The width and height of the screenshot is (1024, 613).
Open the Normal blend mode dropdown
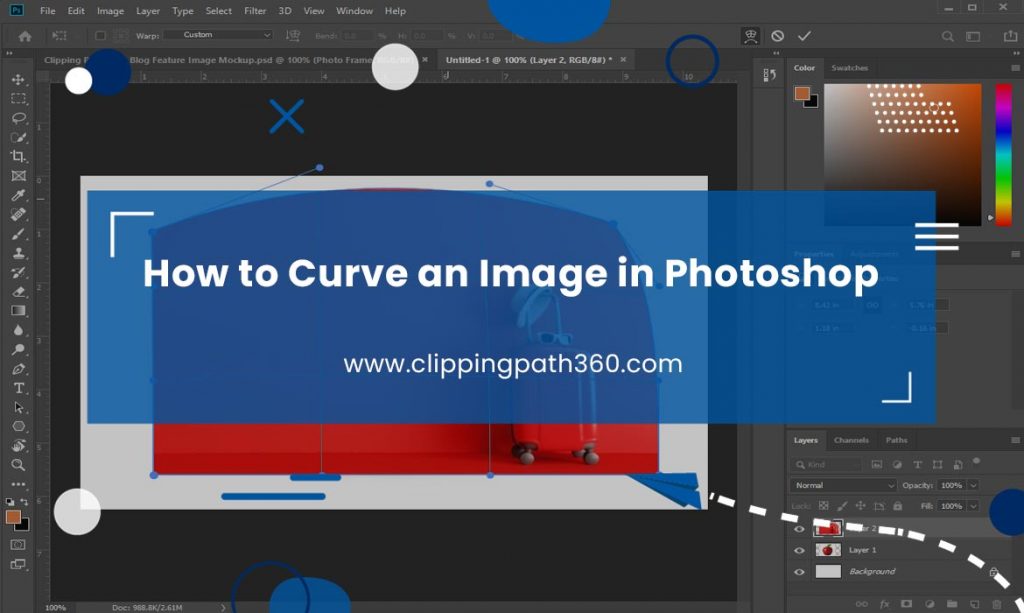[x=843, y=485]
